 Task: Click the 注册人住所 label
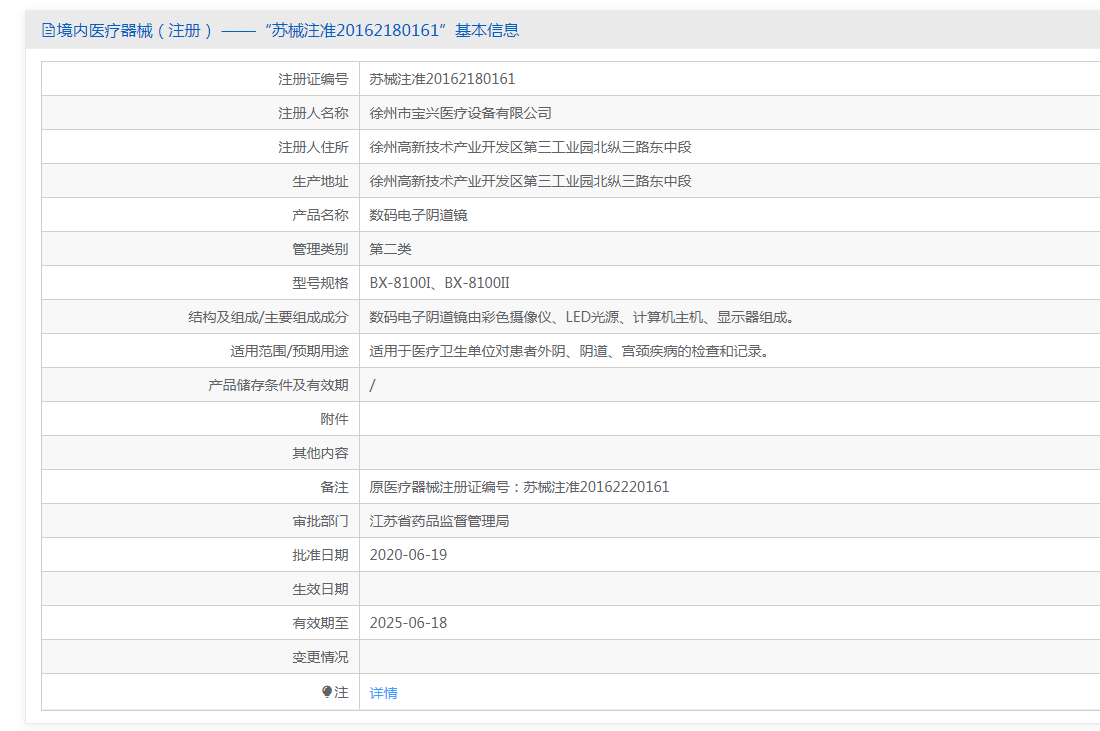(313, 147)
